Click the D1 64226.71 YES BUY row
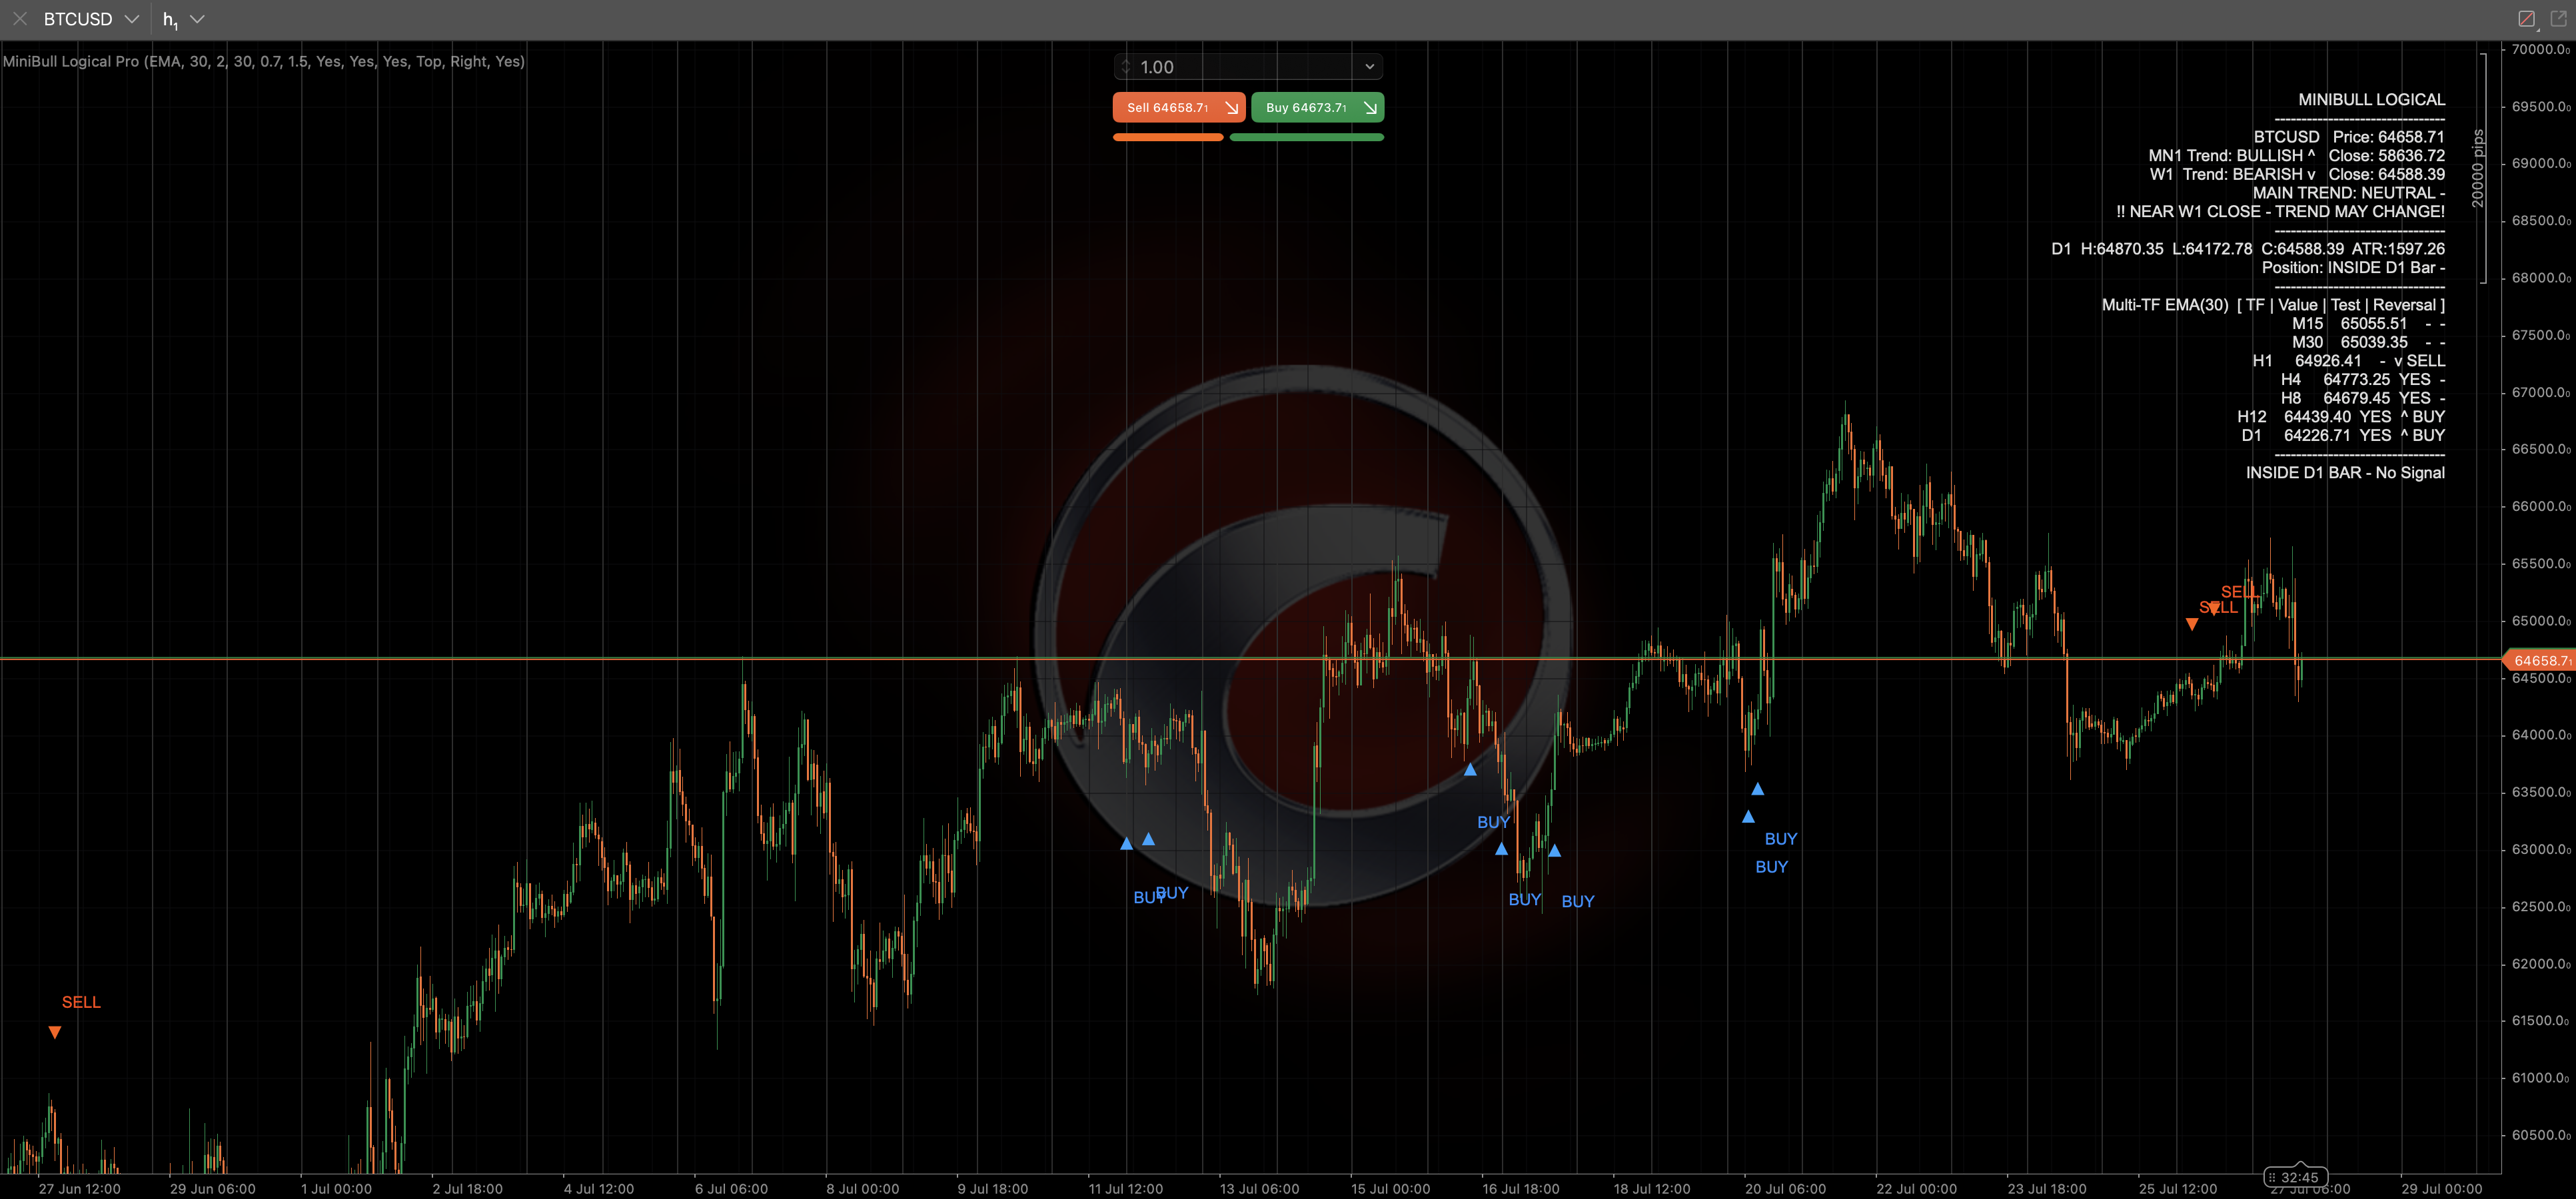Image resolution: width=2576 pixels, height=1199 pixels. click(2342, 435)
